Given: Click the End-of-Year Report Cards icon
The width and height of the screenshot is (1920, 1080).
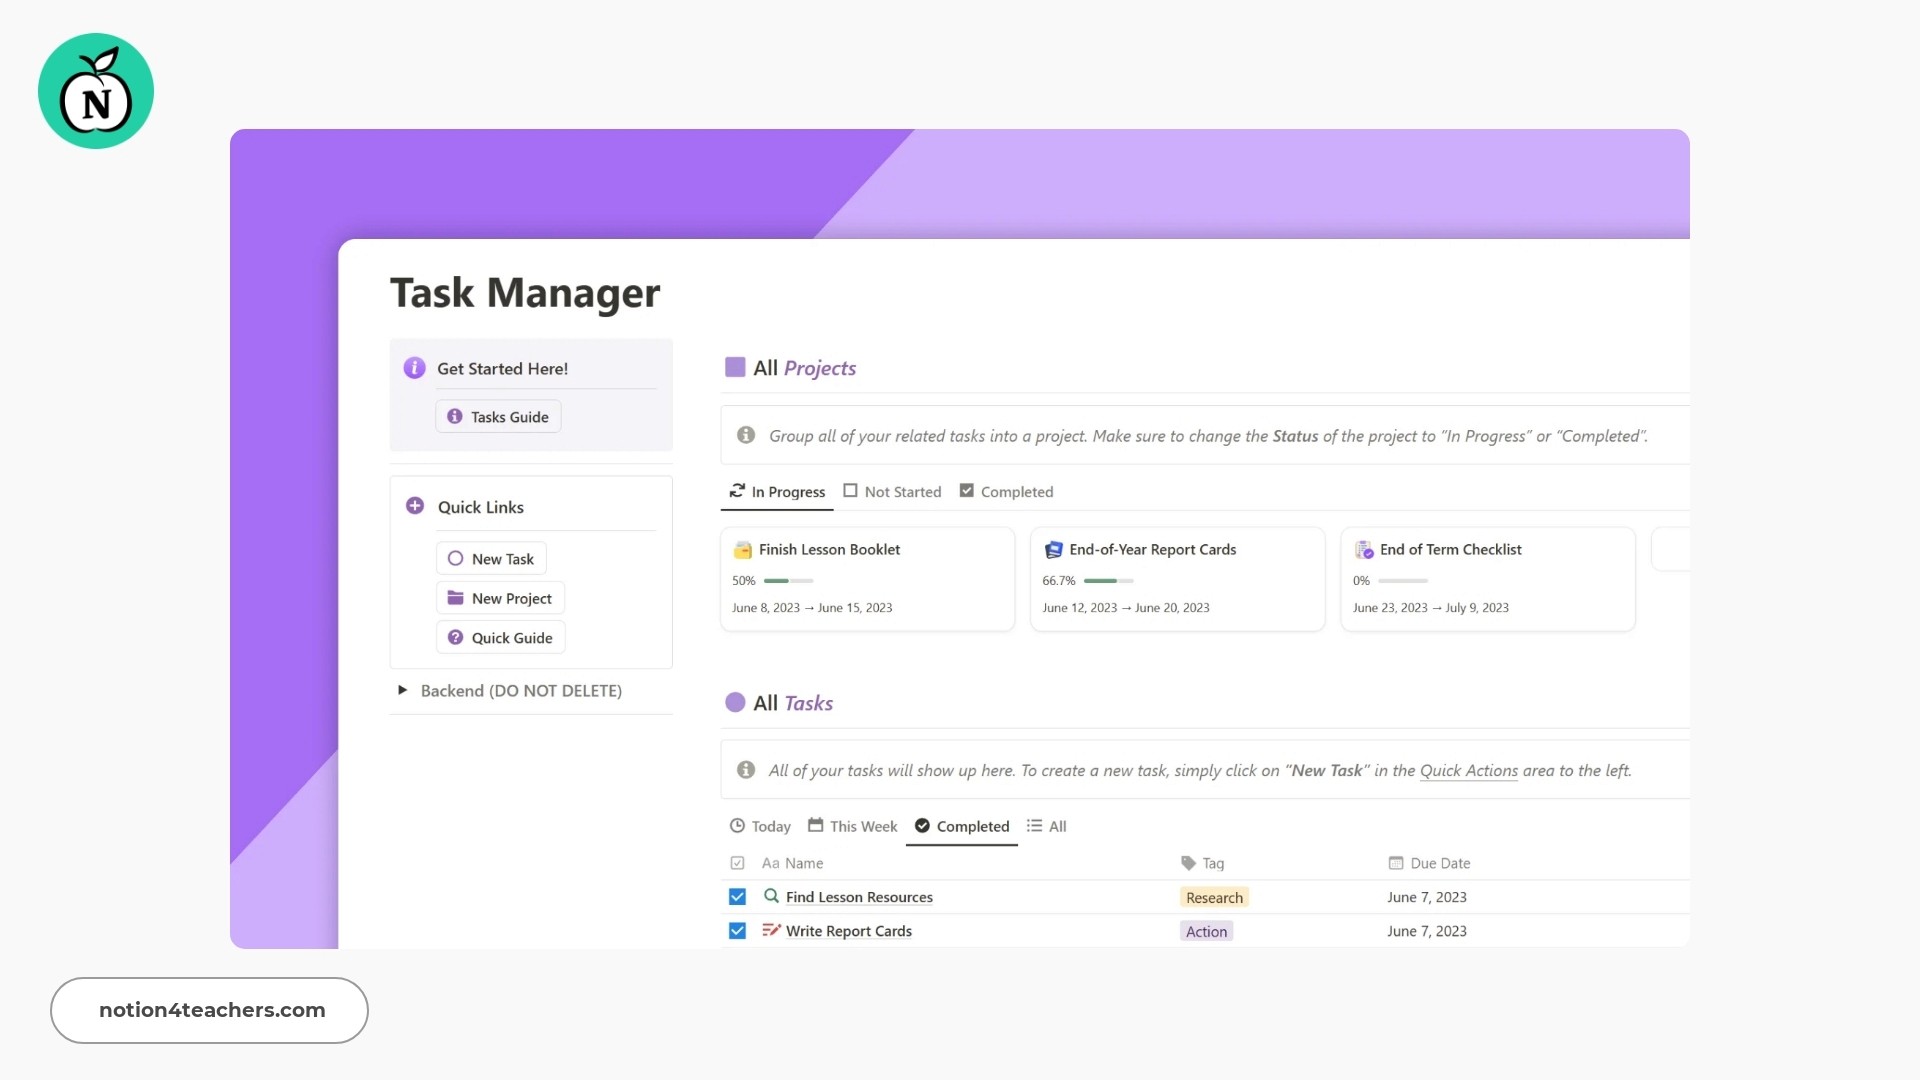Looking at the screenshot, I should (1051, 549).
